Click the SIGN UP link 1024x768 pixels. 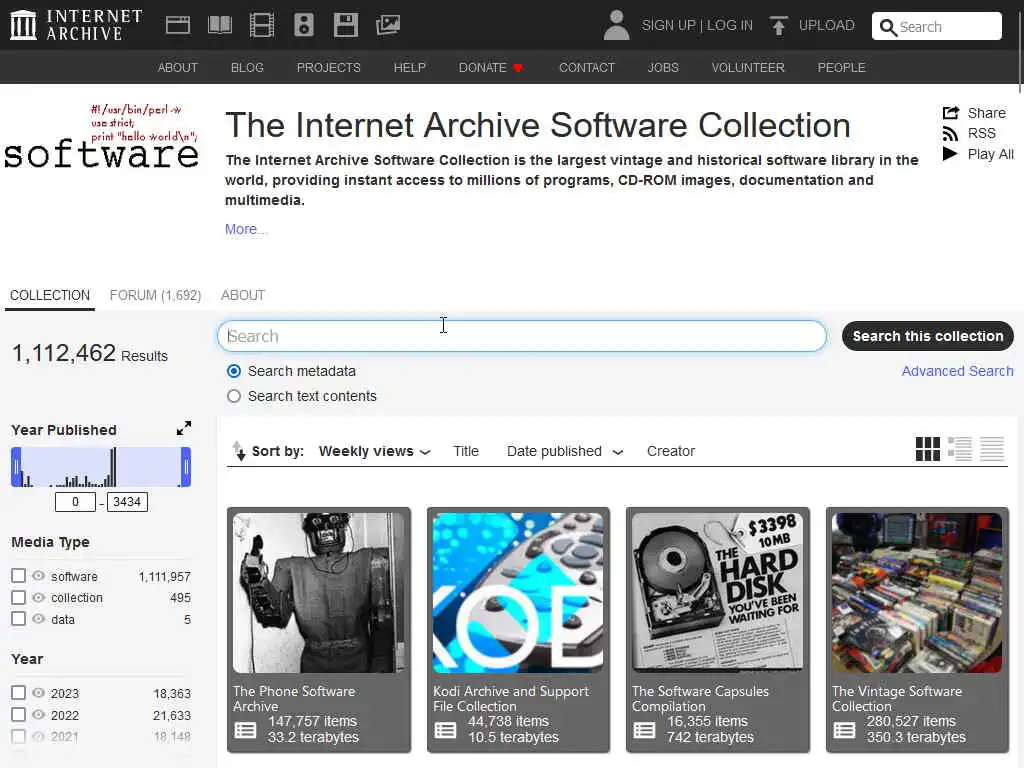pyautogui.click(x=668, y=25)
